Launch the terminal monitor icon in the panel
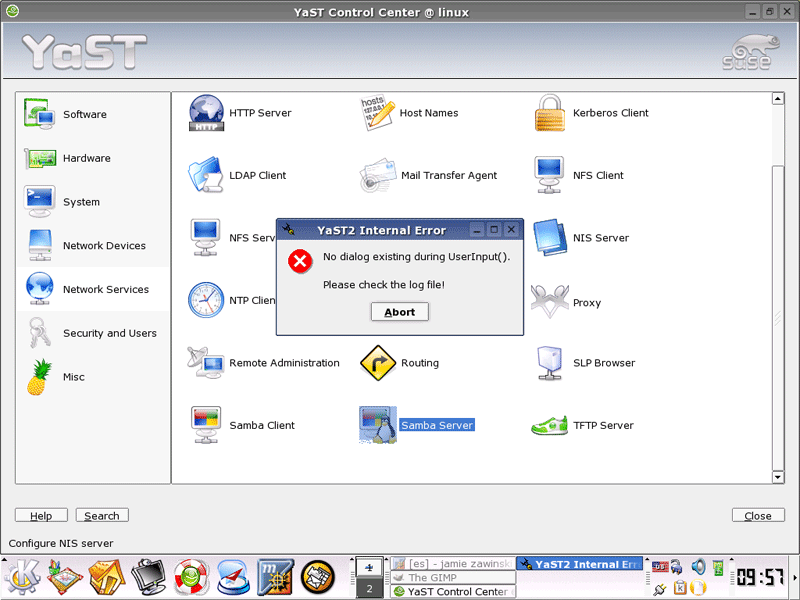 (149, 577)
